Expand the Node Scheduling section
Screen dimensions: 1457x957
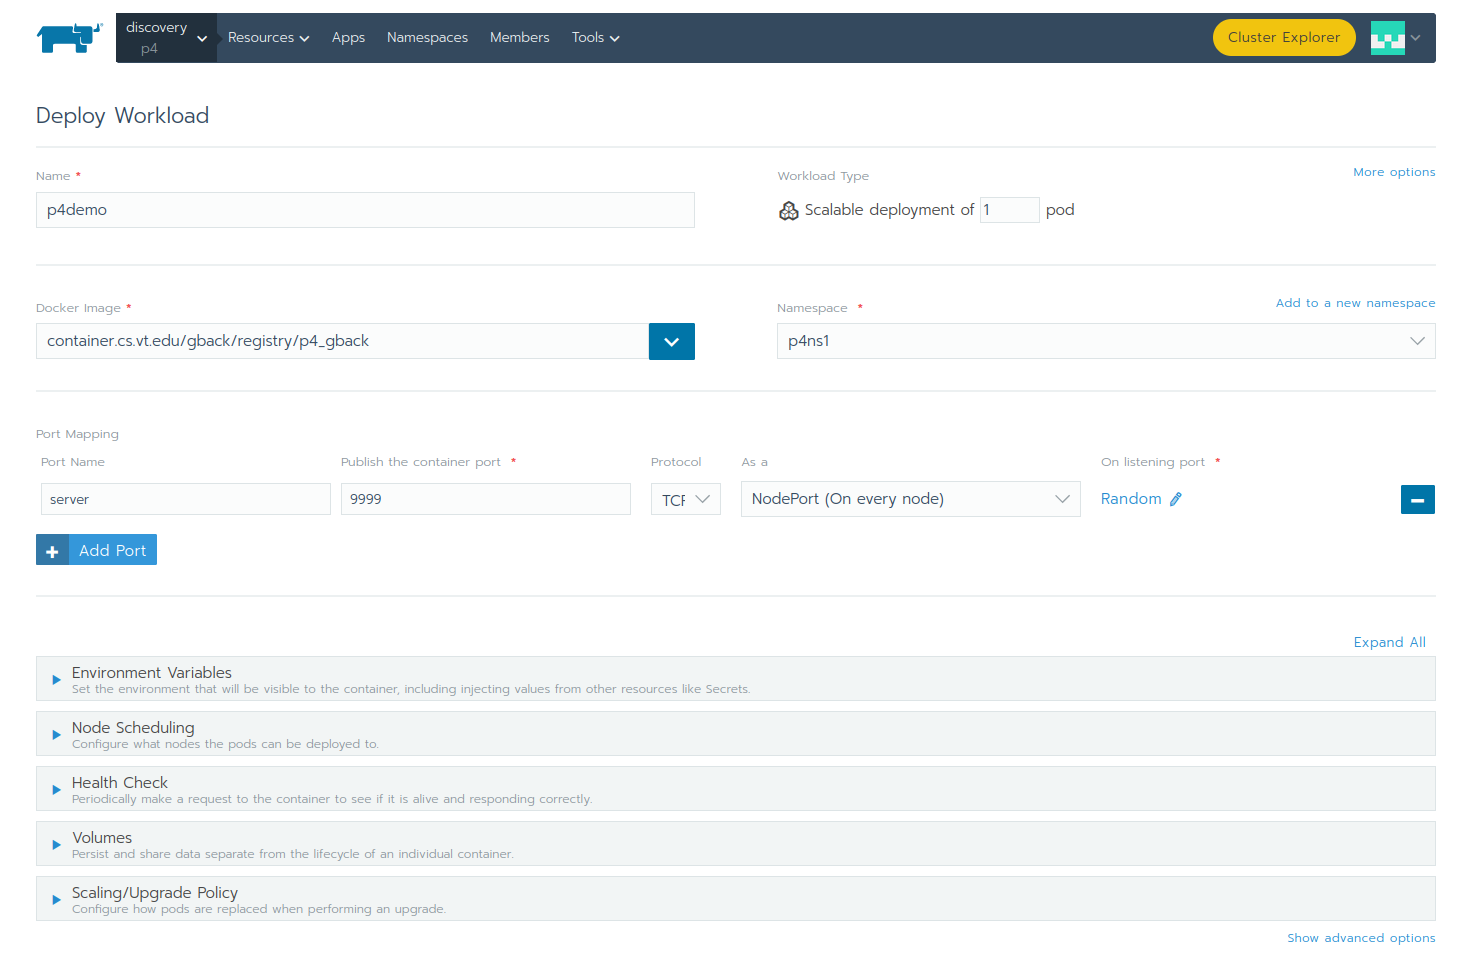click(57, 735)
